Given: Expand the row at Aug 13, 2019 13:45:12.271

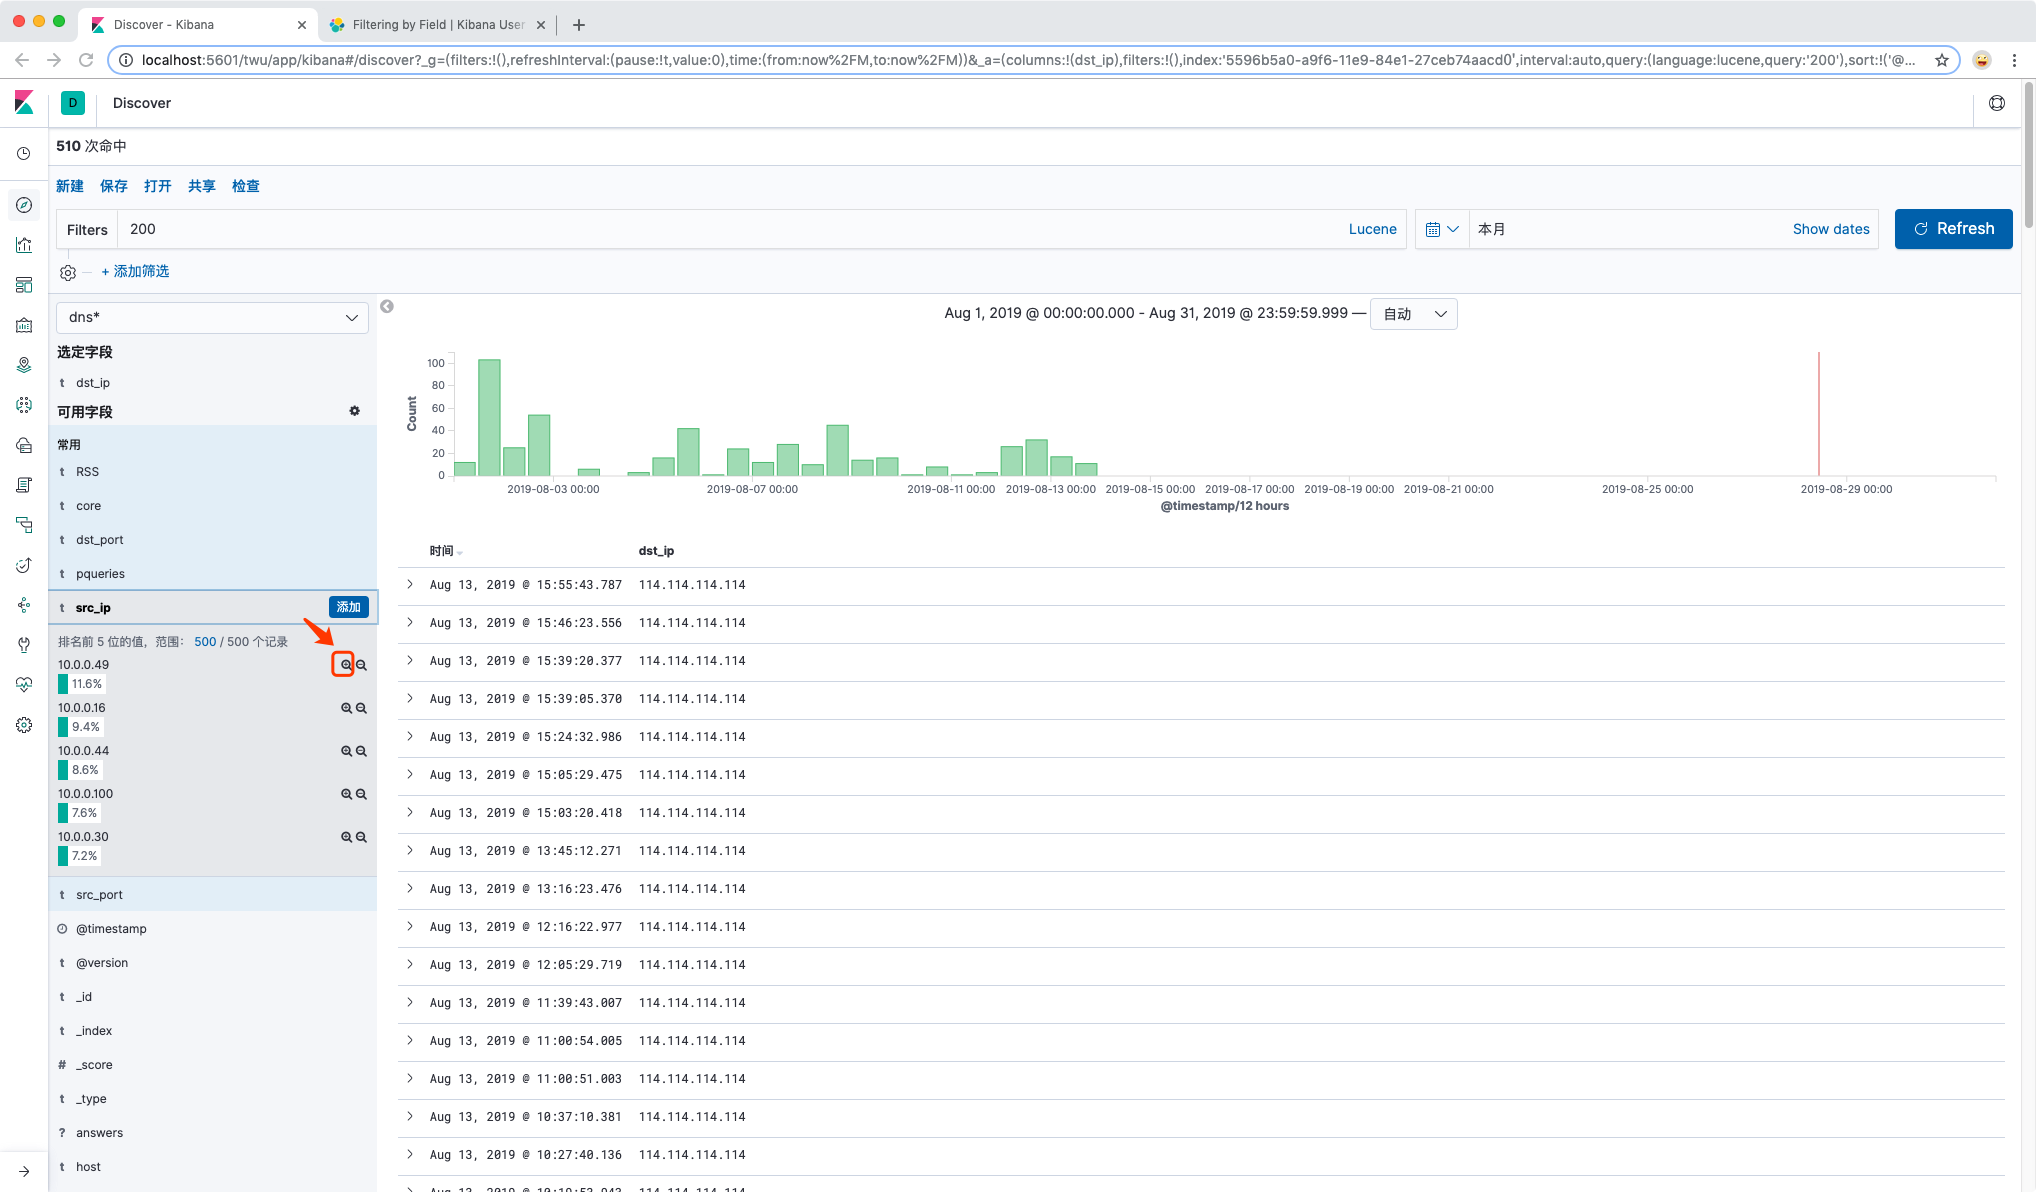Looking at the screenshot, I should (410, 850).
